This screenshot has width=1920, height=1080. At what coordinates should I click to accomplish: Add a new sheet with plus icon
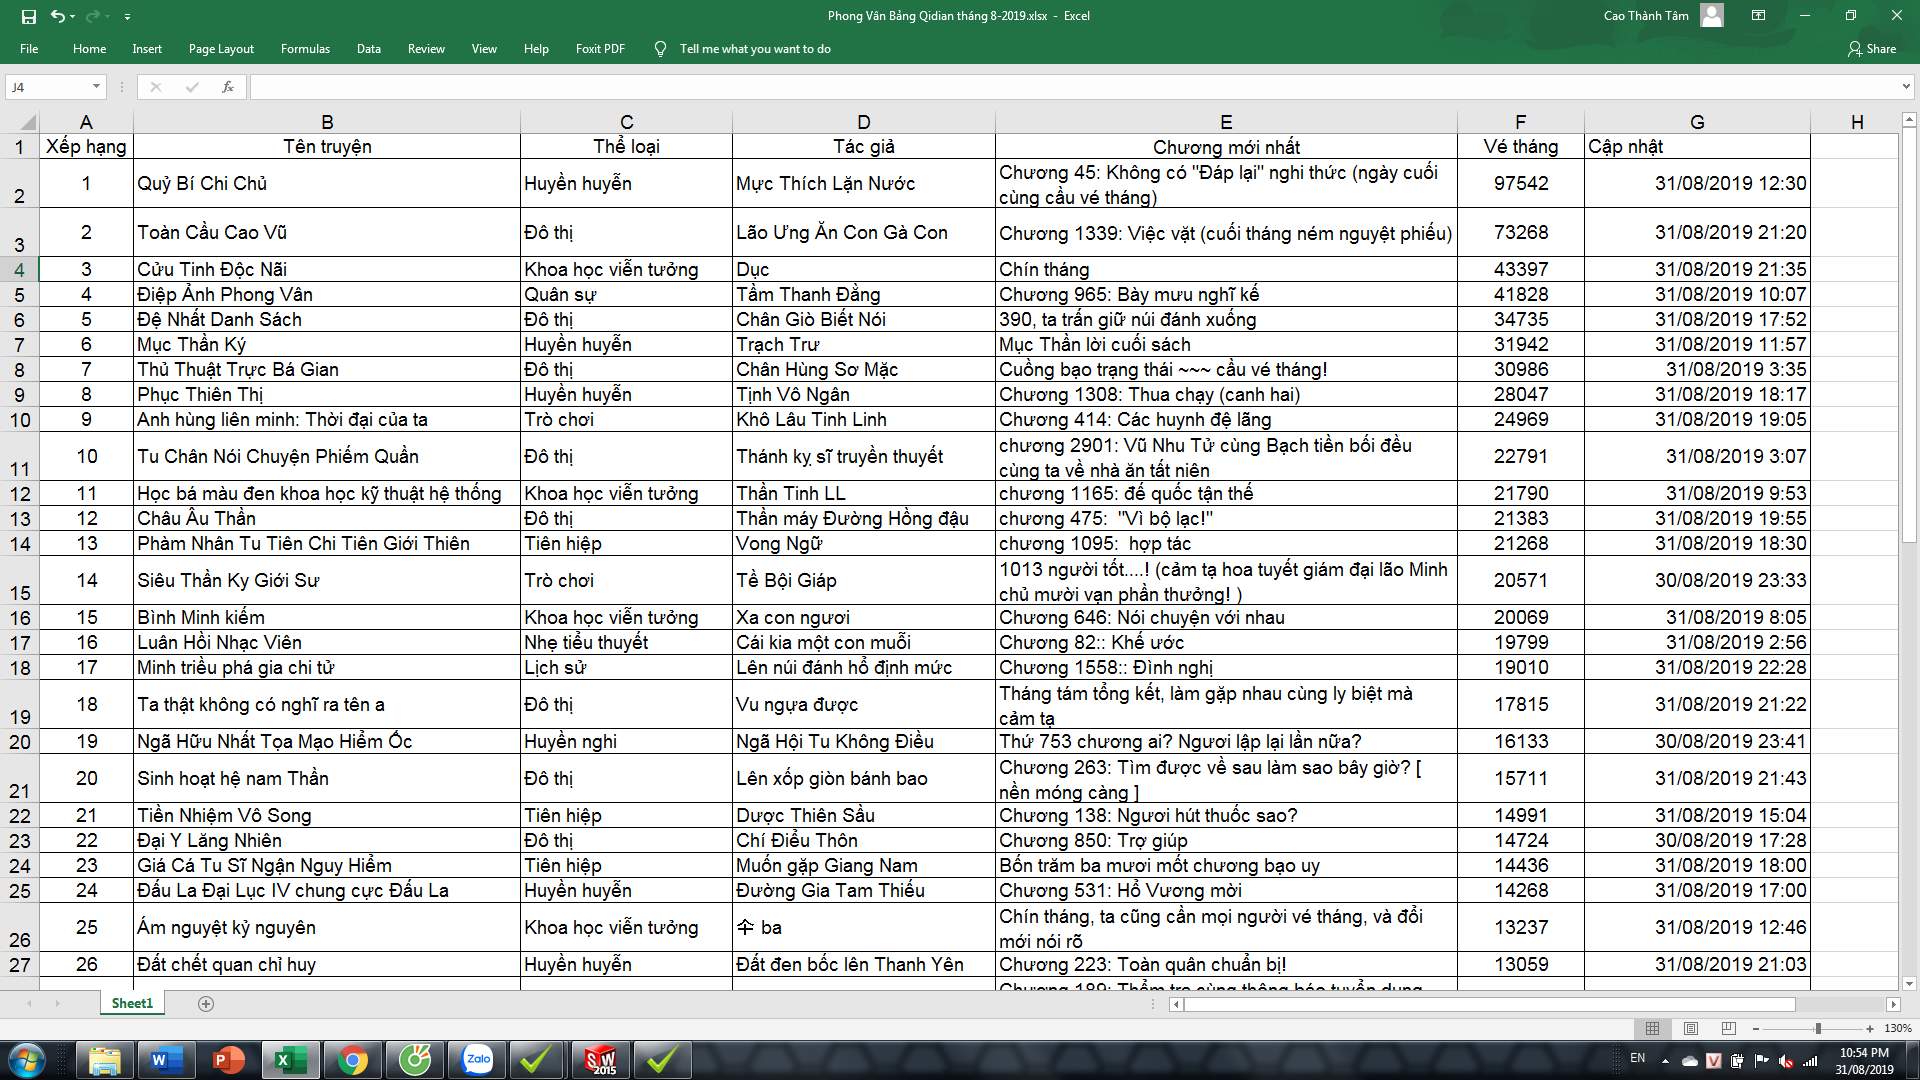pos(206,1003)
